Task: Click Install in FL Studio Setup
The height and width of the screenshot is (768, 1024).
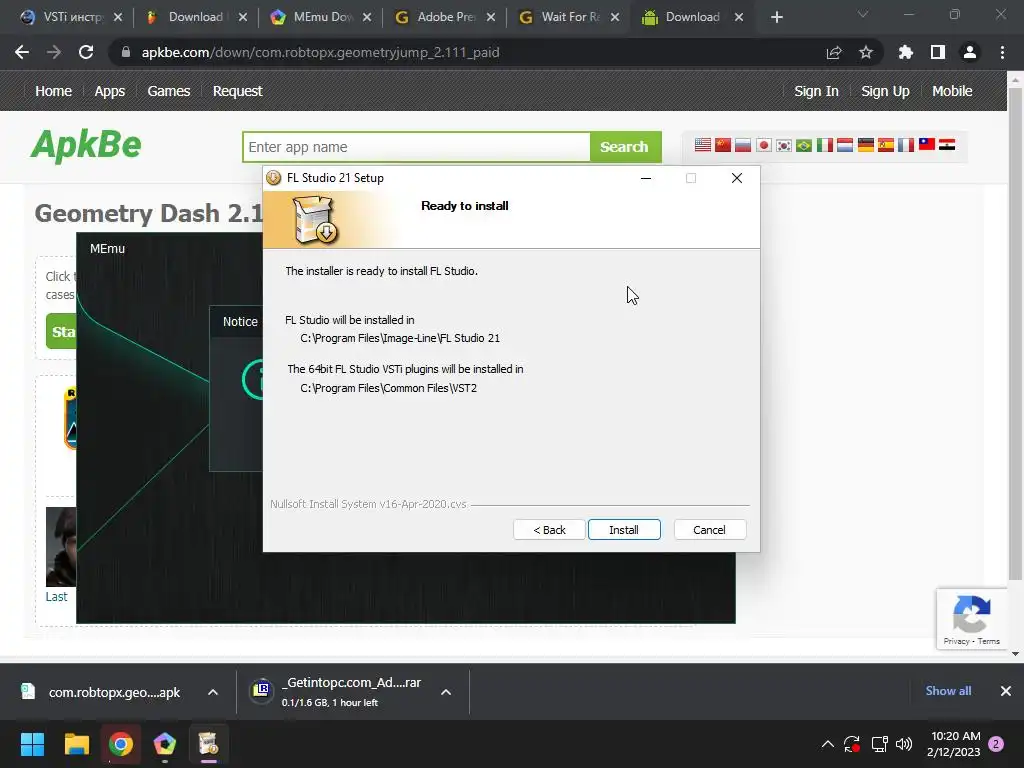Action: [624, 530]
